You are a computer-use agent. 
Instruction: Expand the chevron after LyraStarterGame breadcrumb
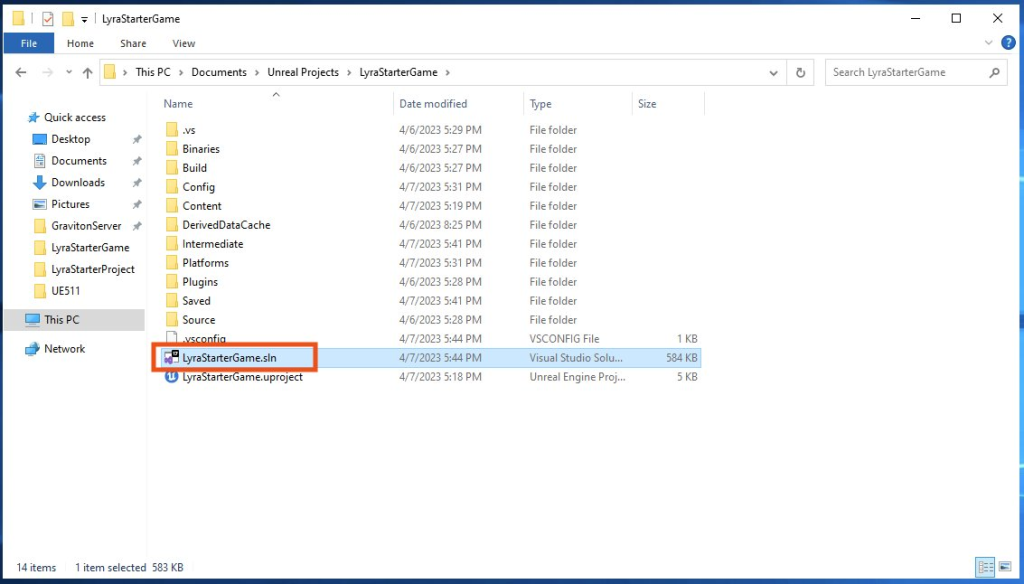tap(447, 73)
